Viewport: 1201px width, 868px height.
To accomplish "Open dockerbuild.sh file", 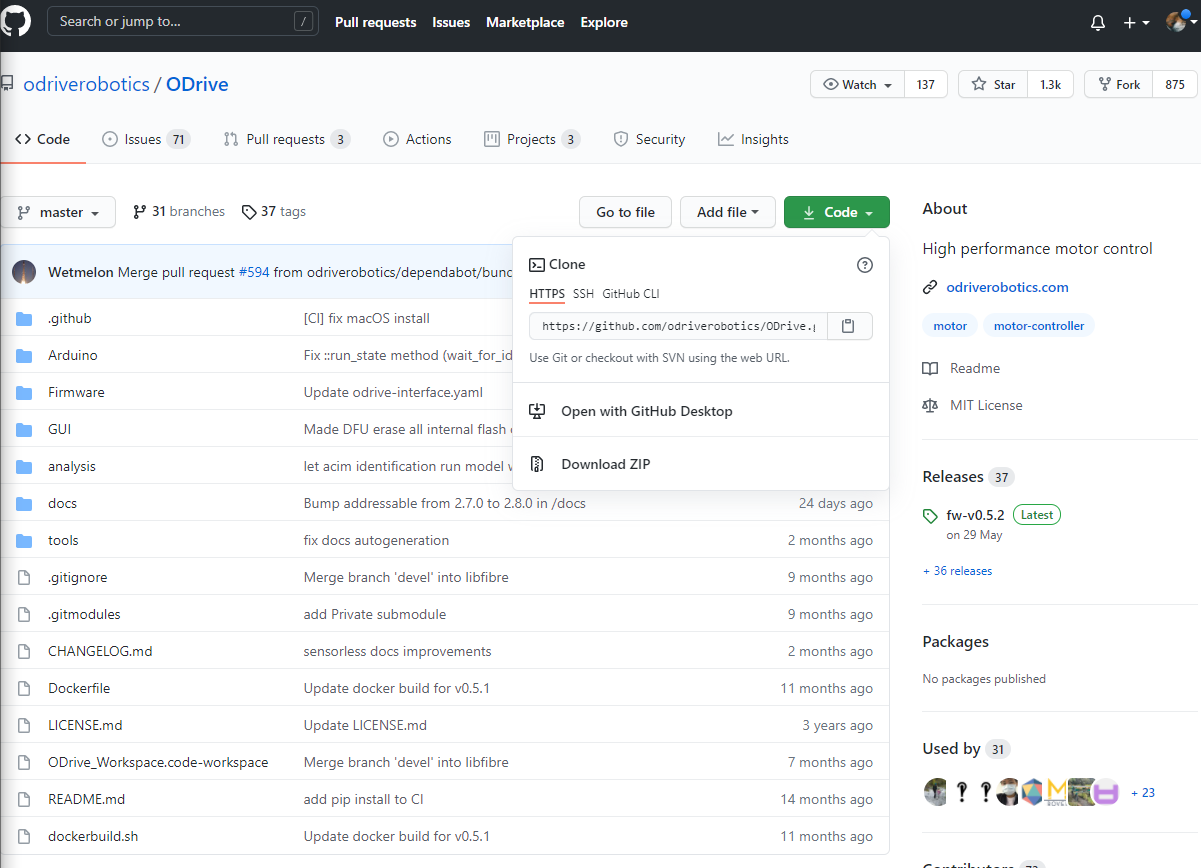I will click(x=93, y=836).
